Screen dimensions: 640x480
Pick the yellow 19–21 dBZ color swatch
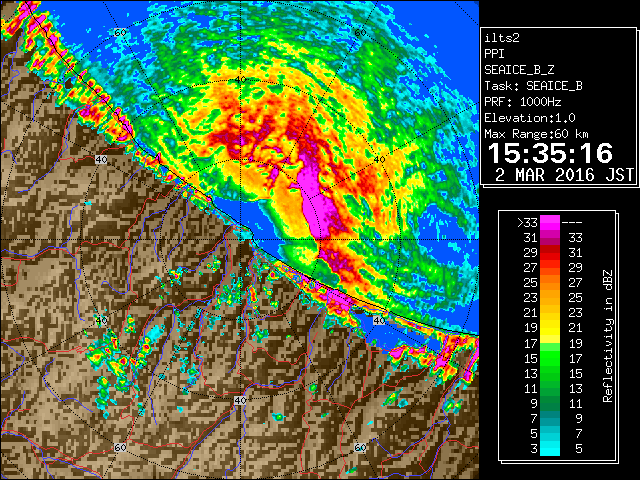(550, 328)
